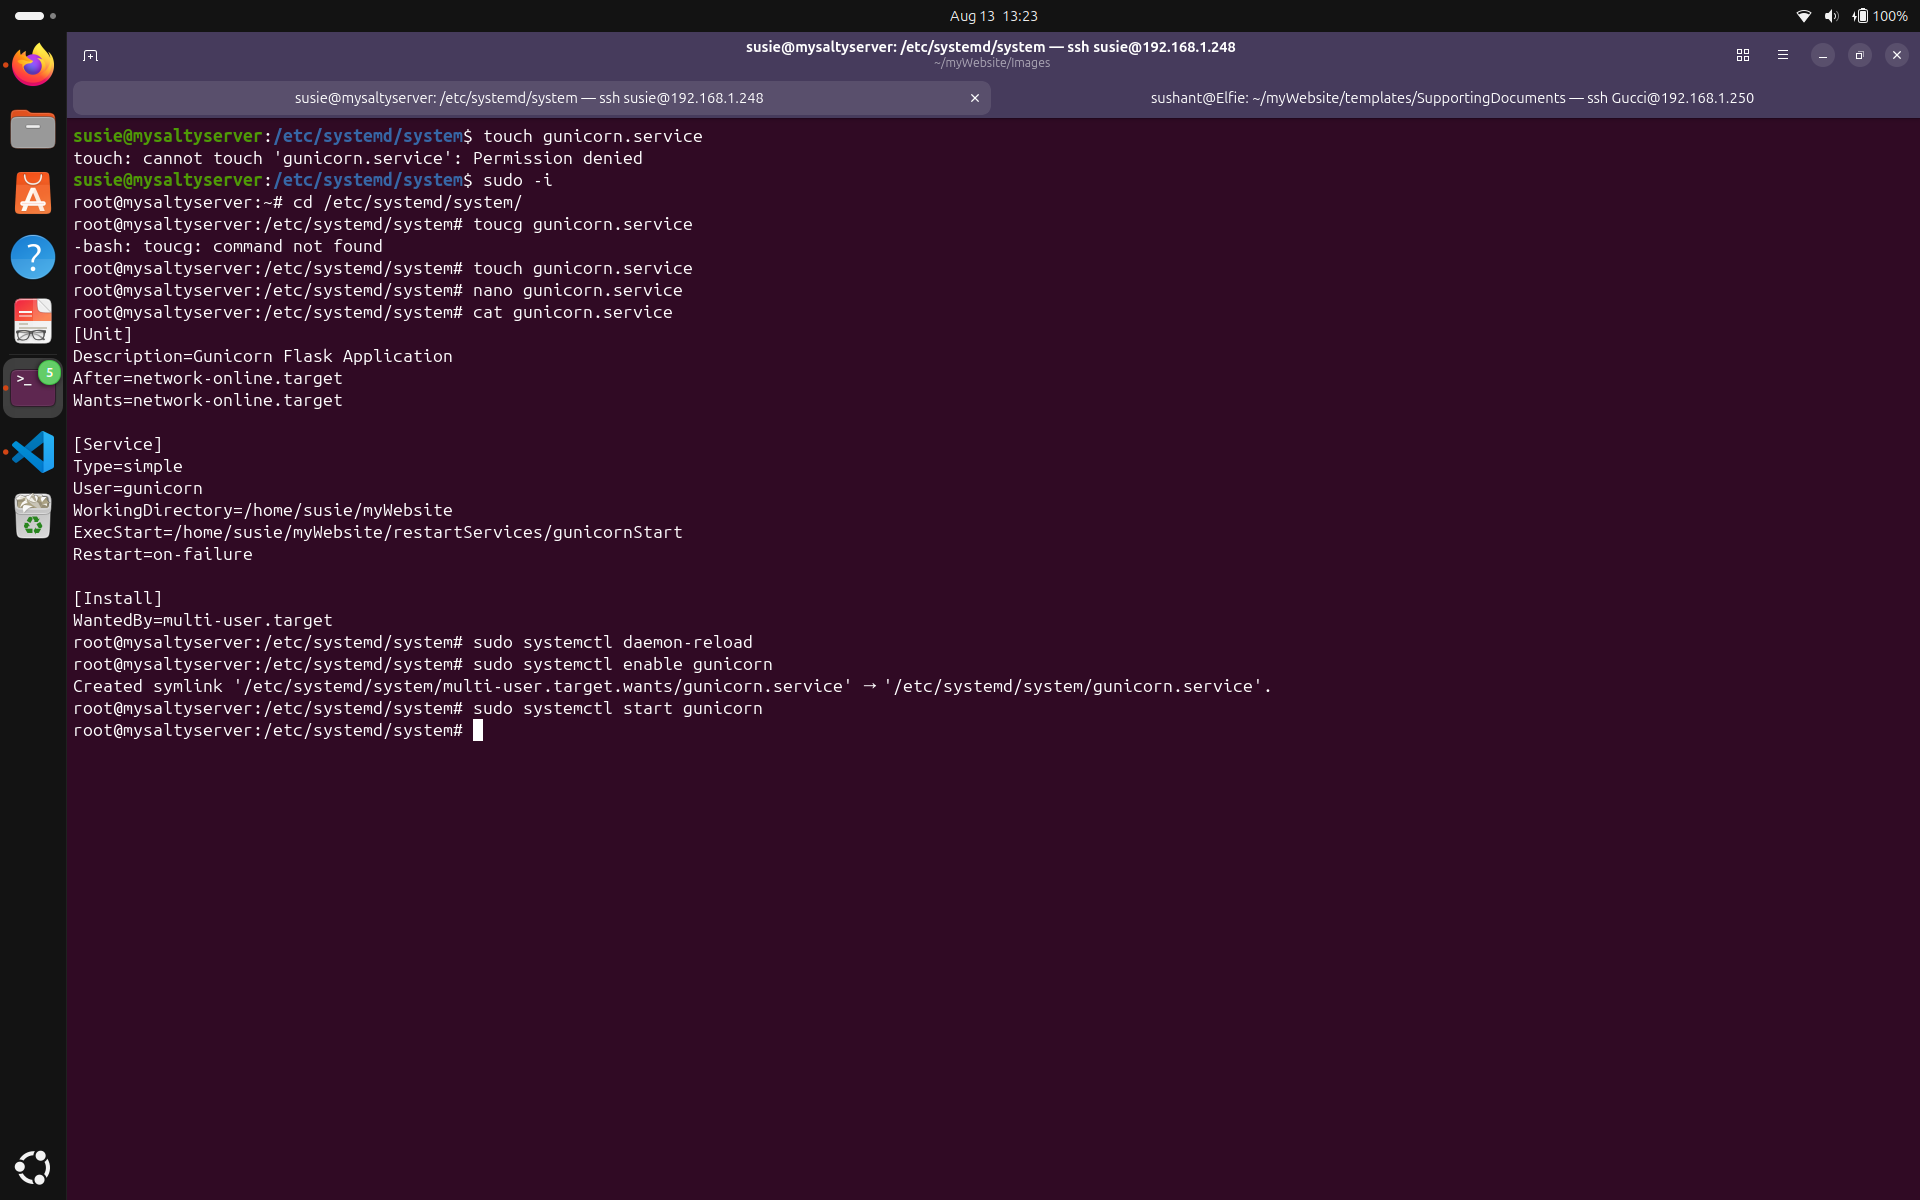Click the volume icon in top bar

click(x=1831, y=16)
